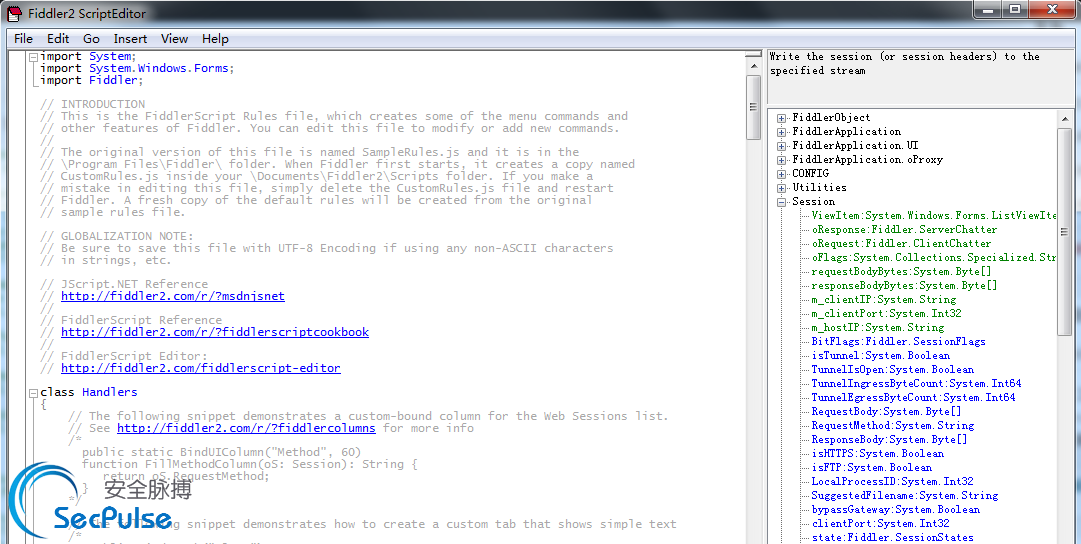Click the BindUIColumn("Method", 60) code line
This screenshot has width=1081, height=544.
(221, 452)
